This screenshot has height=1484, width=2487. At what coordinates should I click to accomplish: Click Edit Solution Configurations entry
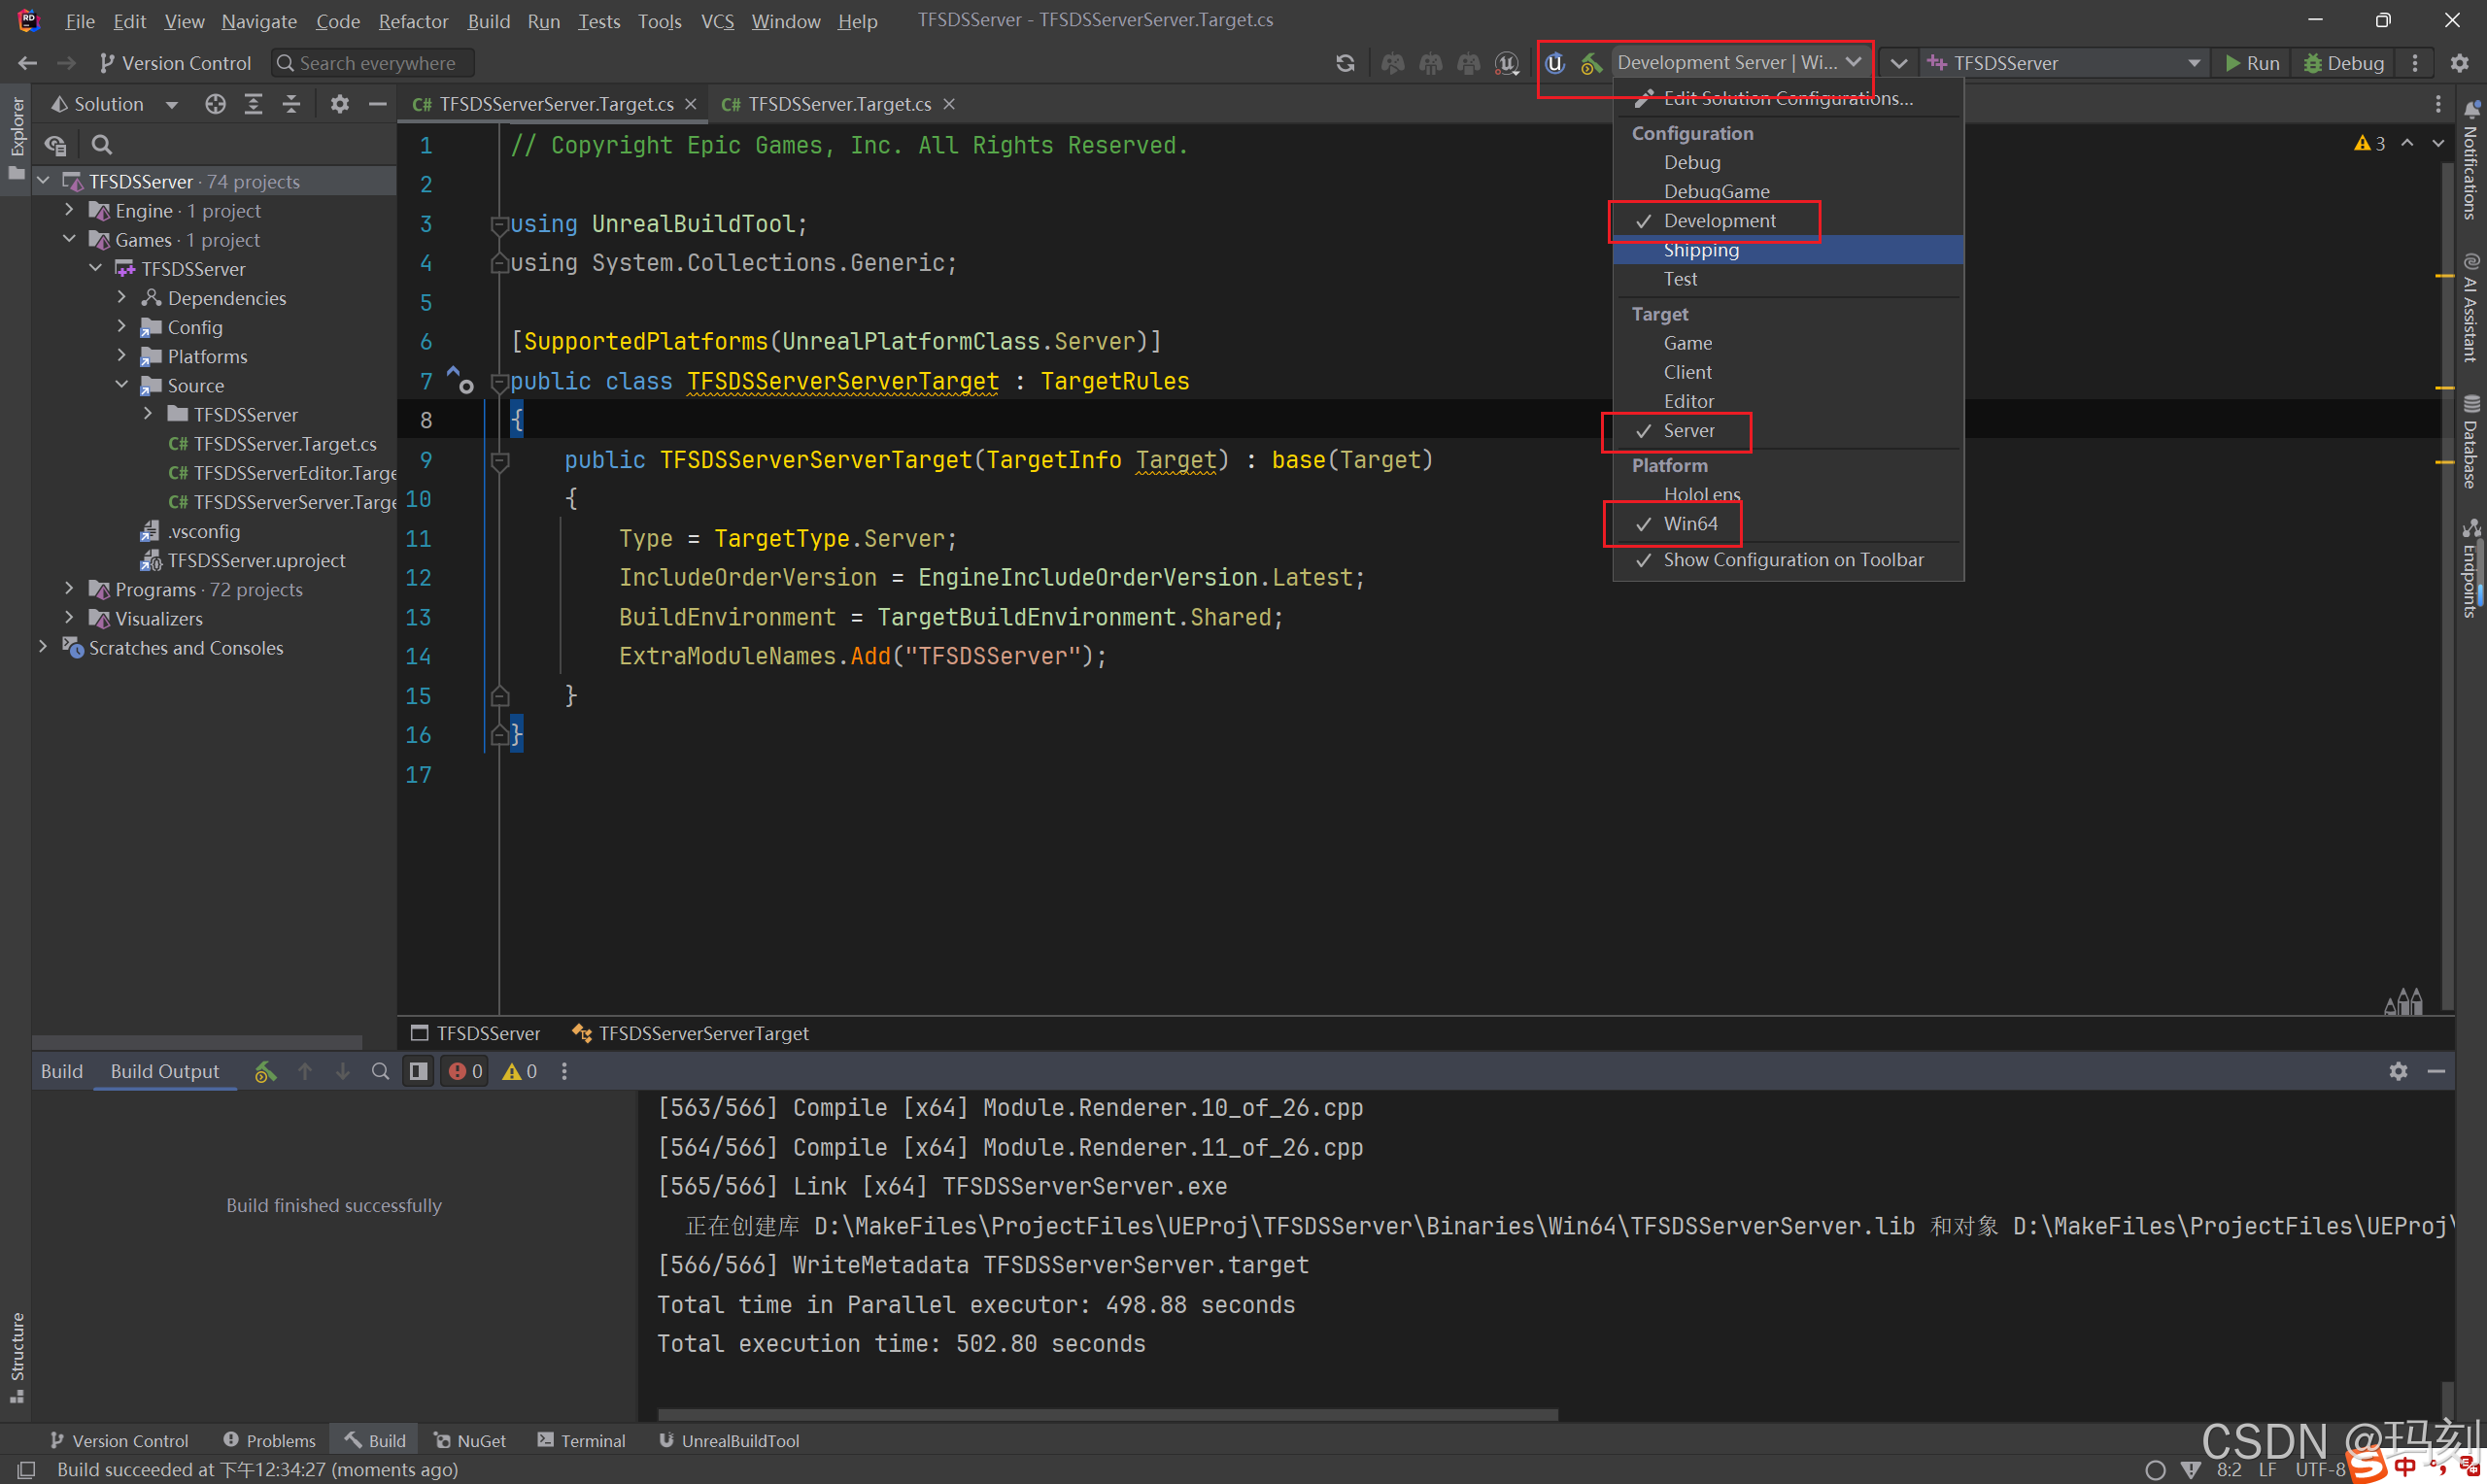point(1787,98)
